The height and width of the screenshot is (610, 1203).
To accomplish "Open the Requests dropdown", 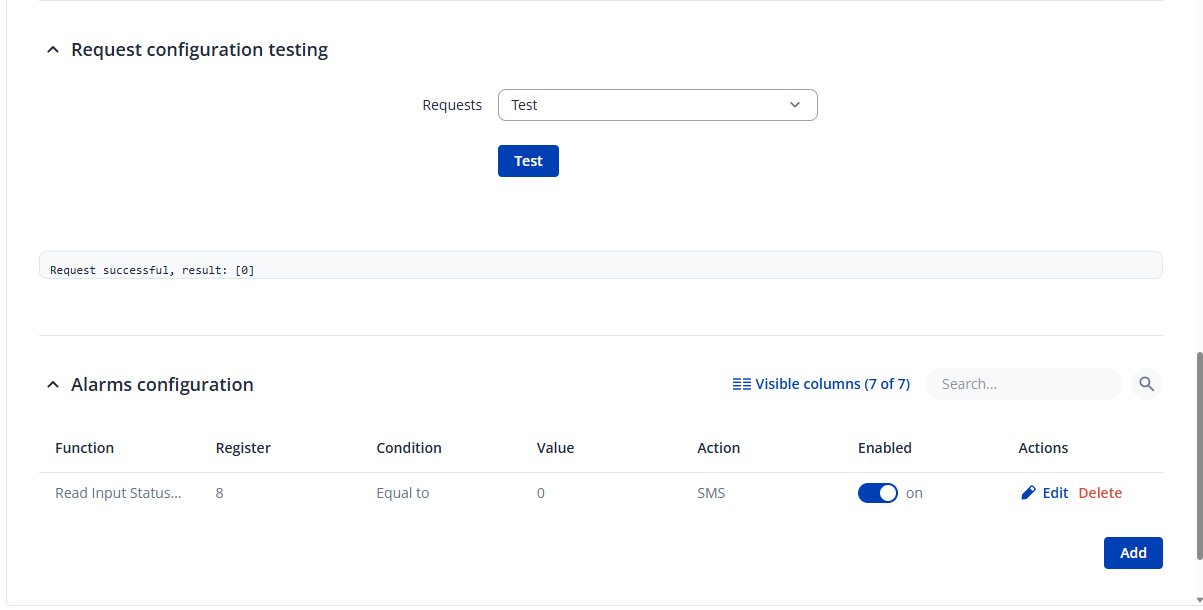I will [x=657, y=105].
